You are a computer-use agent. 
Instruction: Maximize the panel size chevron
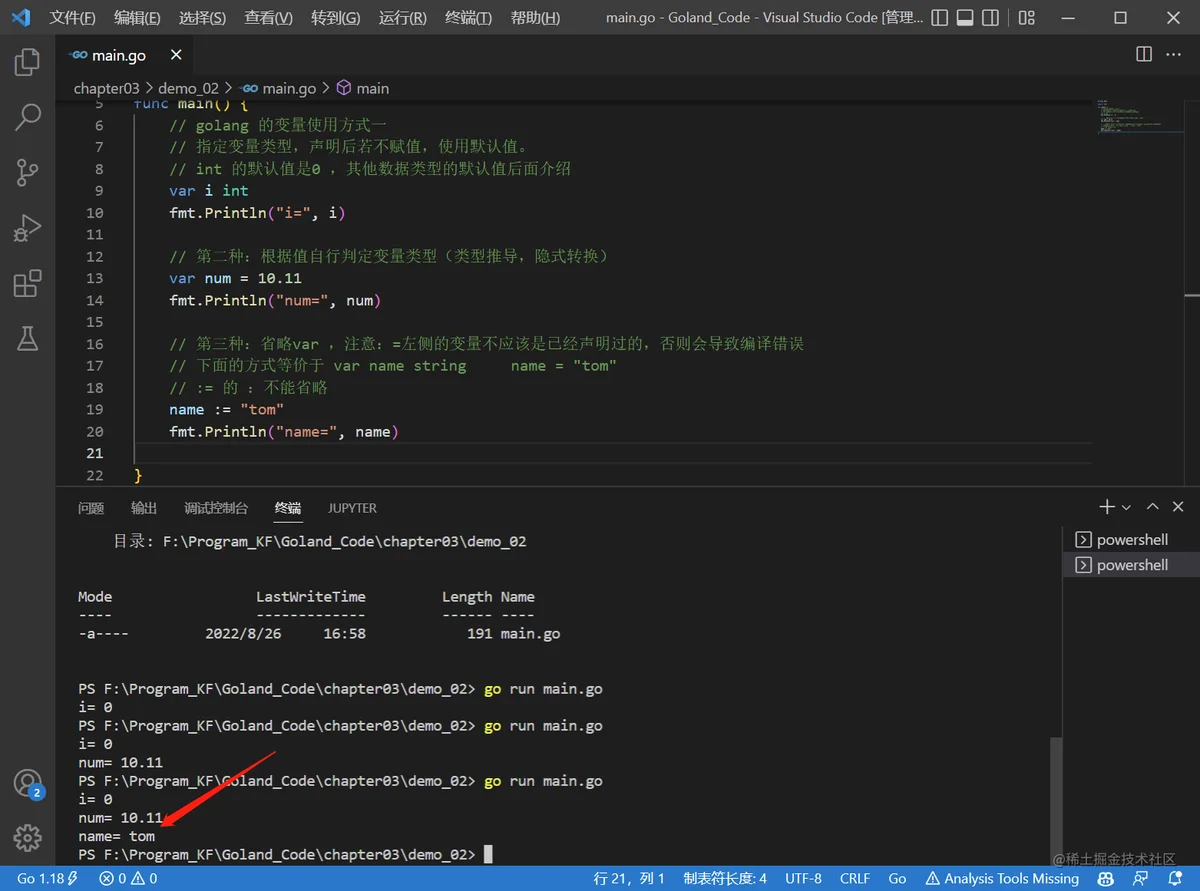point(1152,507)
